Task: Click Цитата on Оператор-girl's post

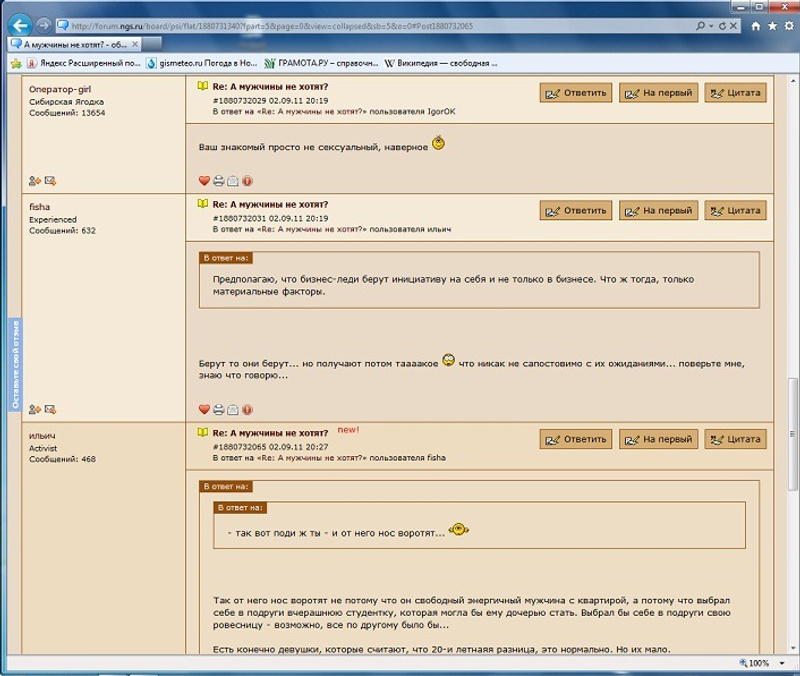Action: point(735,93)
